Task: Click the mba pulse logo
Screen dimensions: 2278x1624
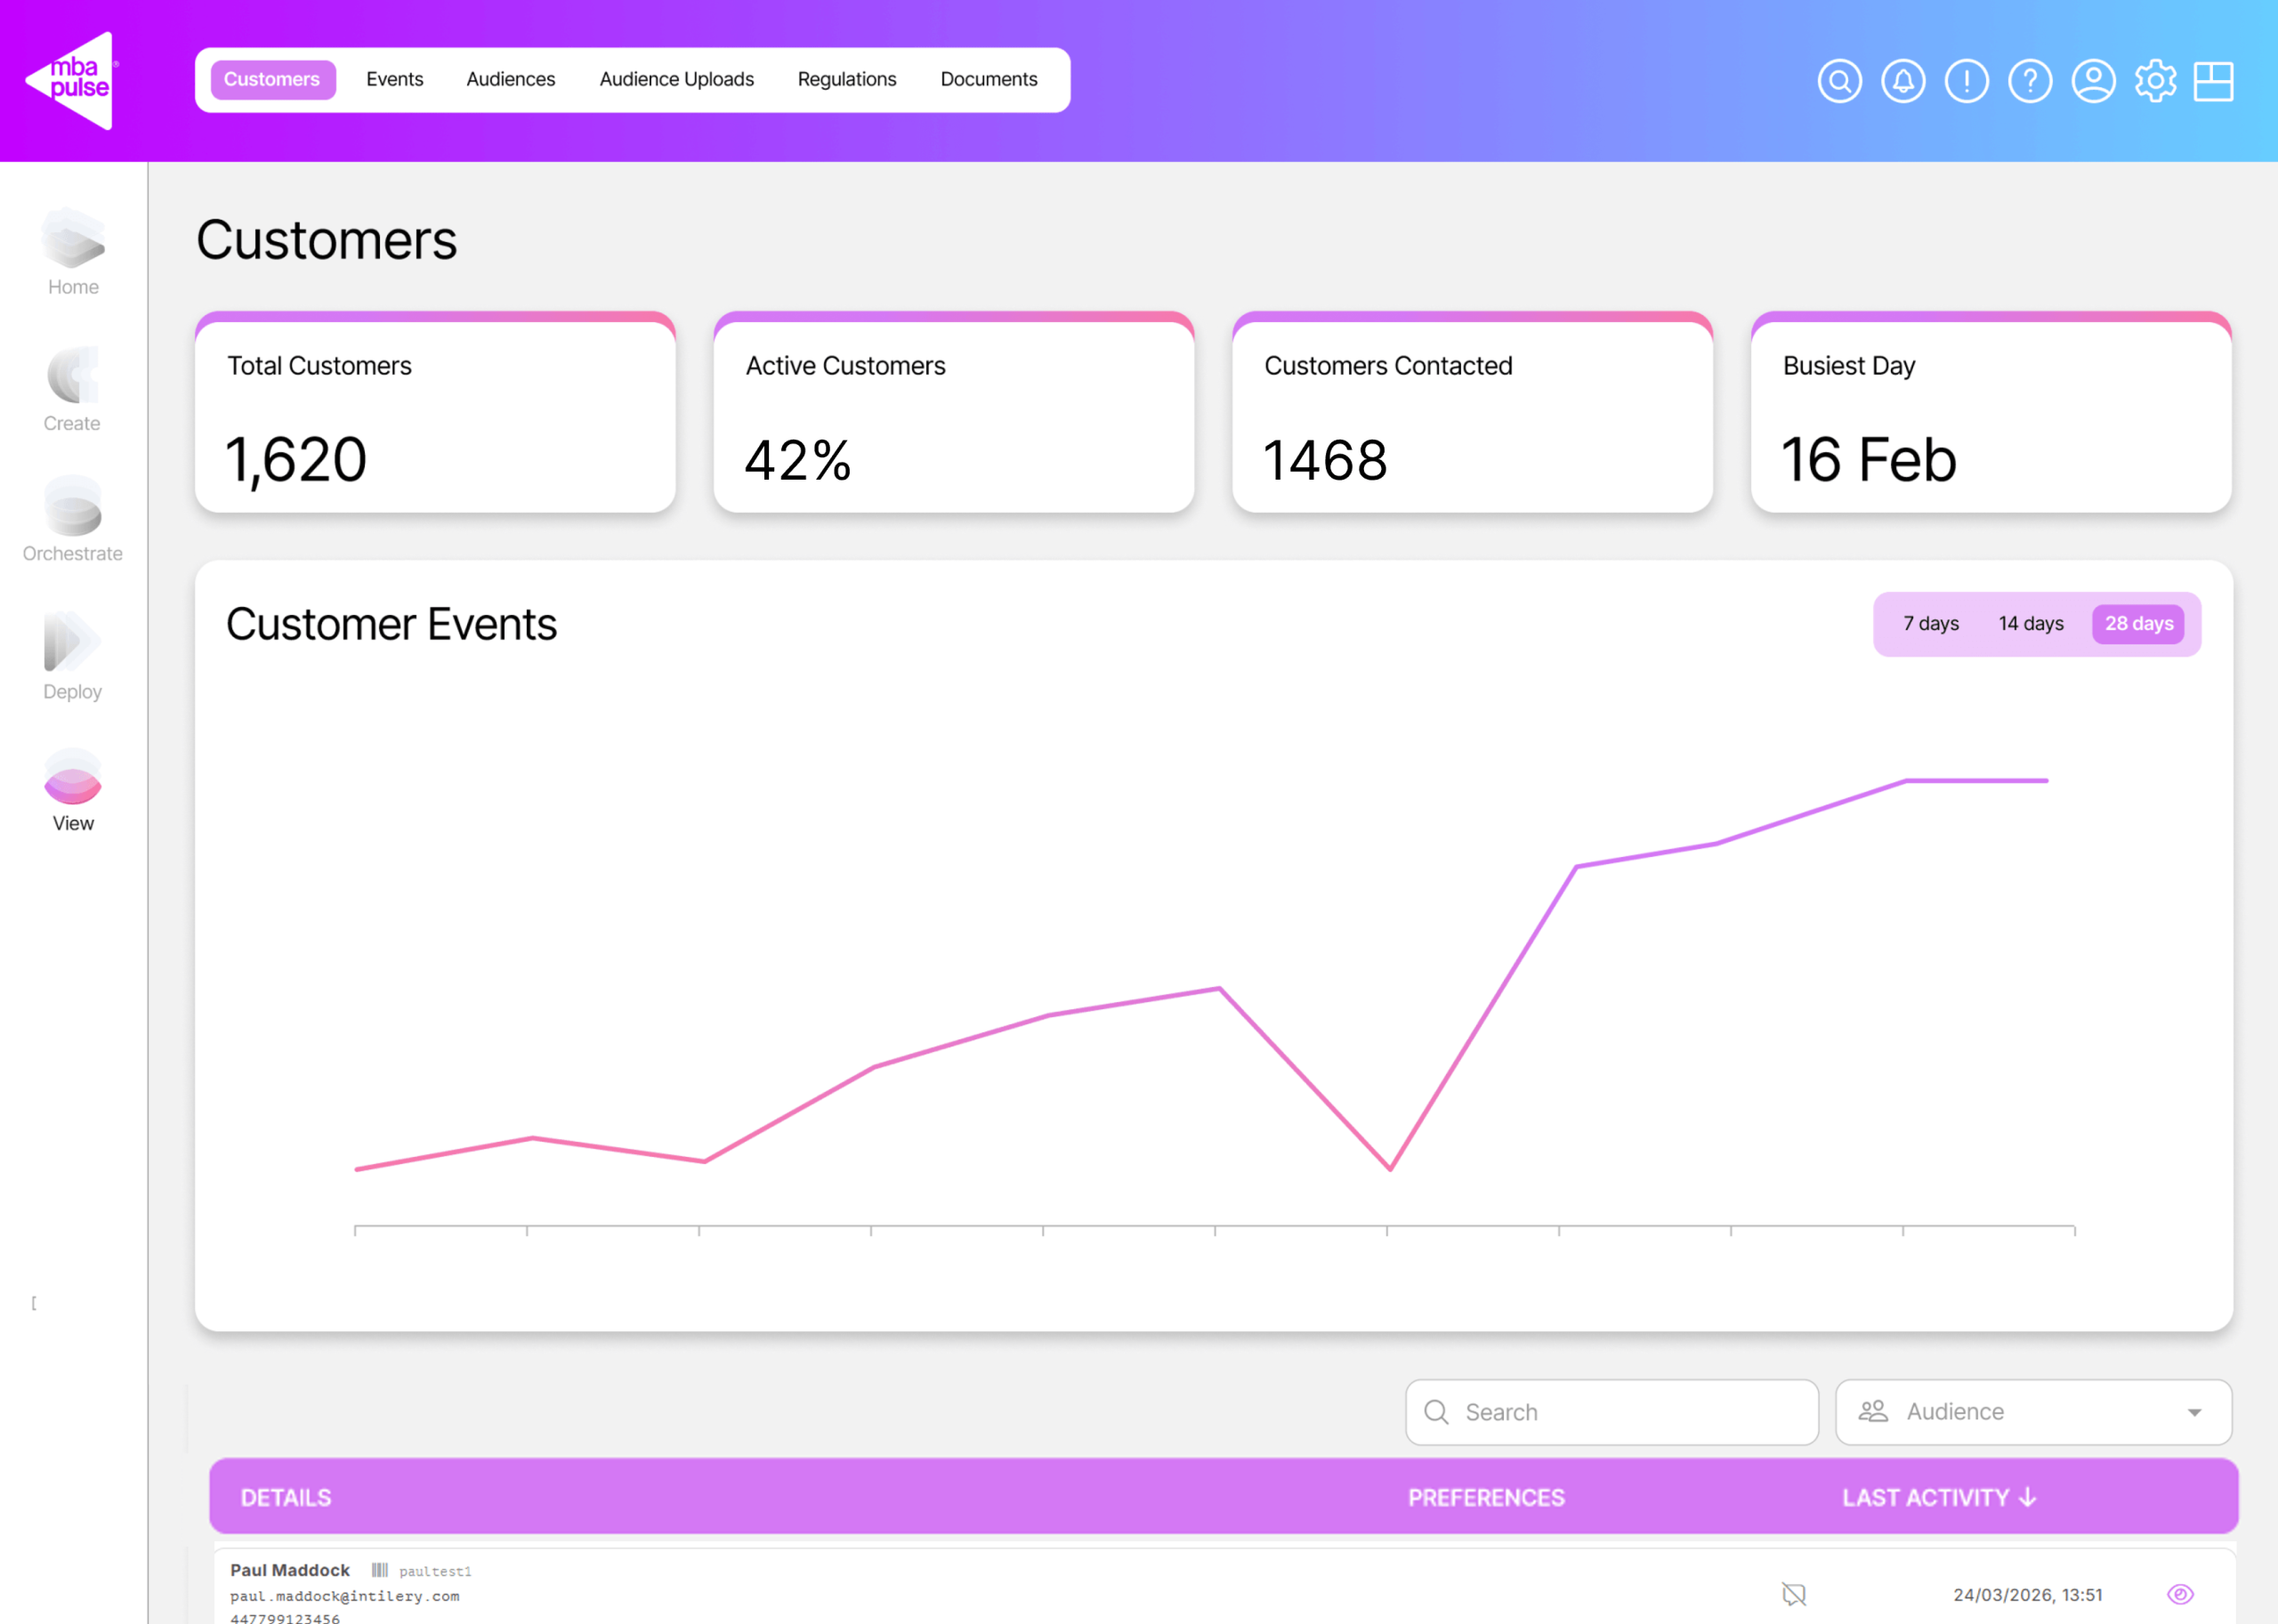Action: click(x=73, y=80)
